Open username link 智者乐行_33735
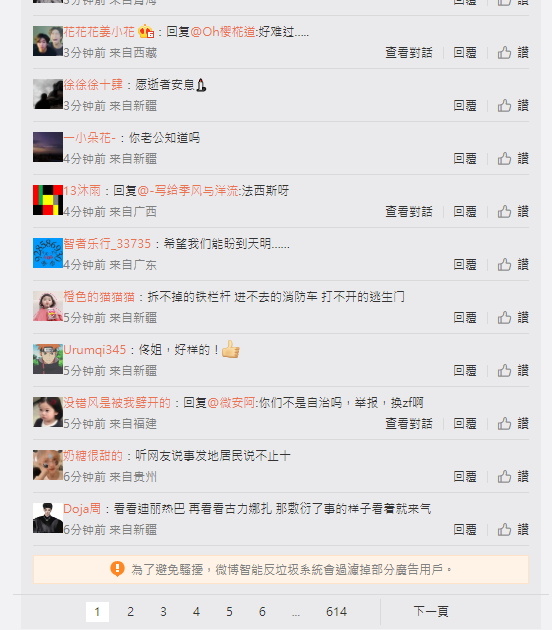The height and width of the screenshot is (630, 552). [107, 243]
